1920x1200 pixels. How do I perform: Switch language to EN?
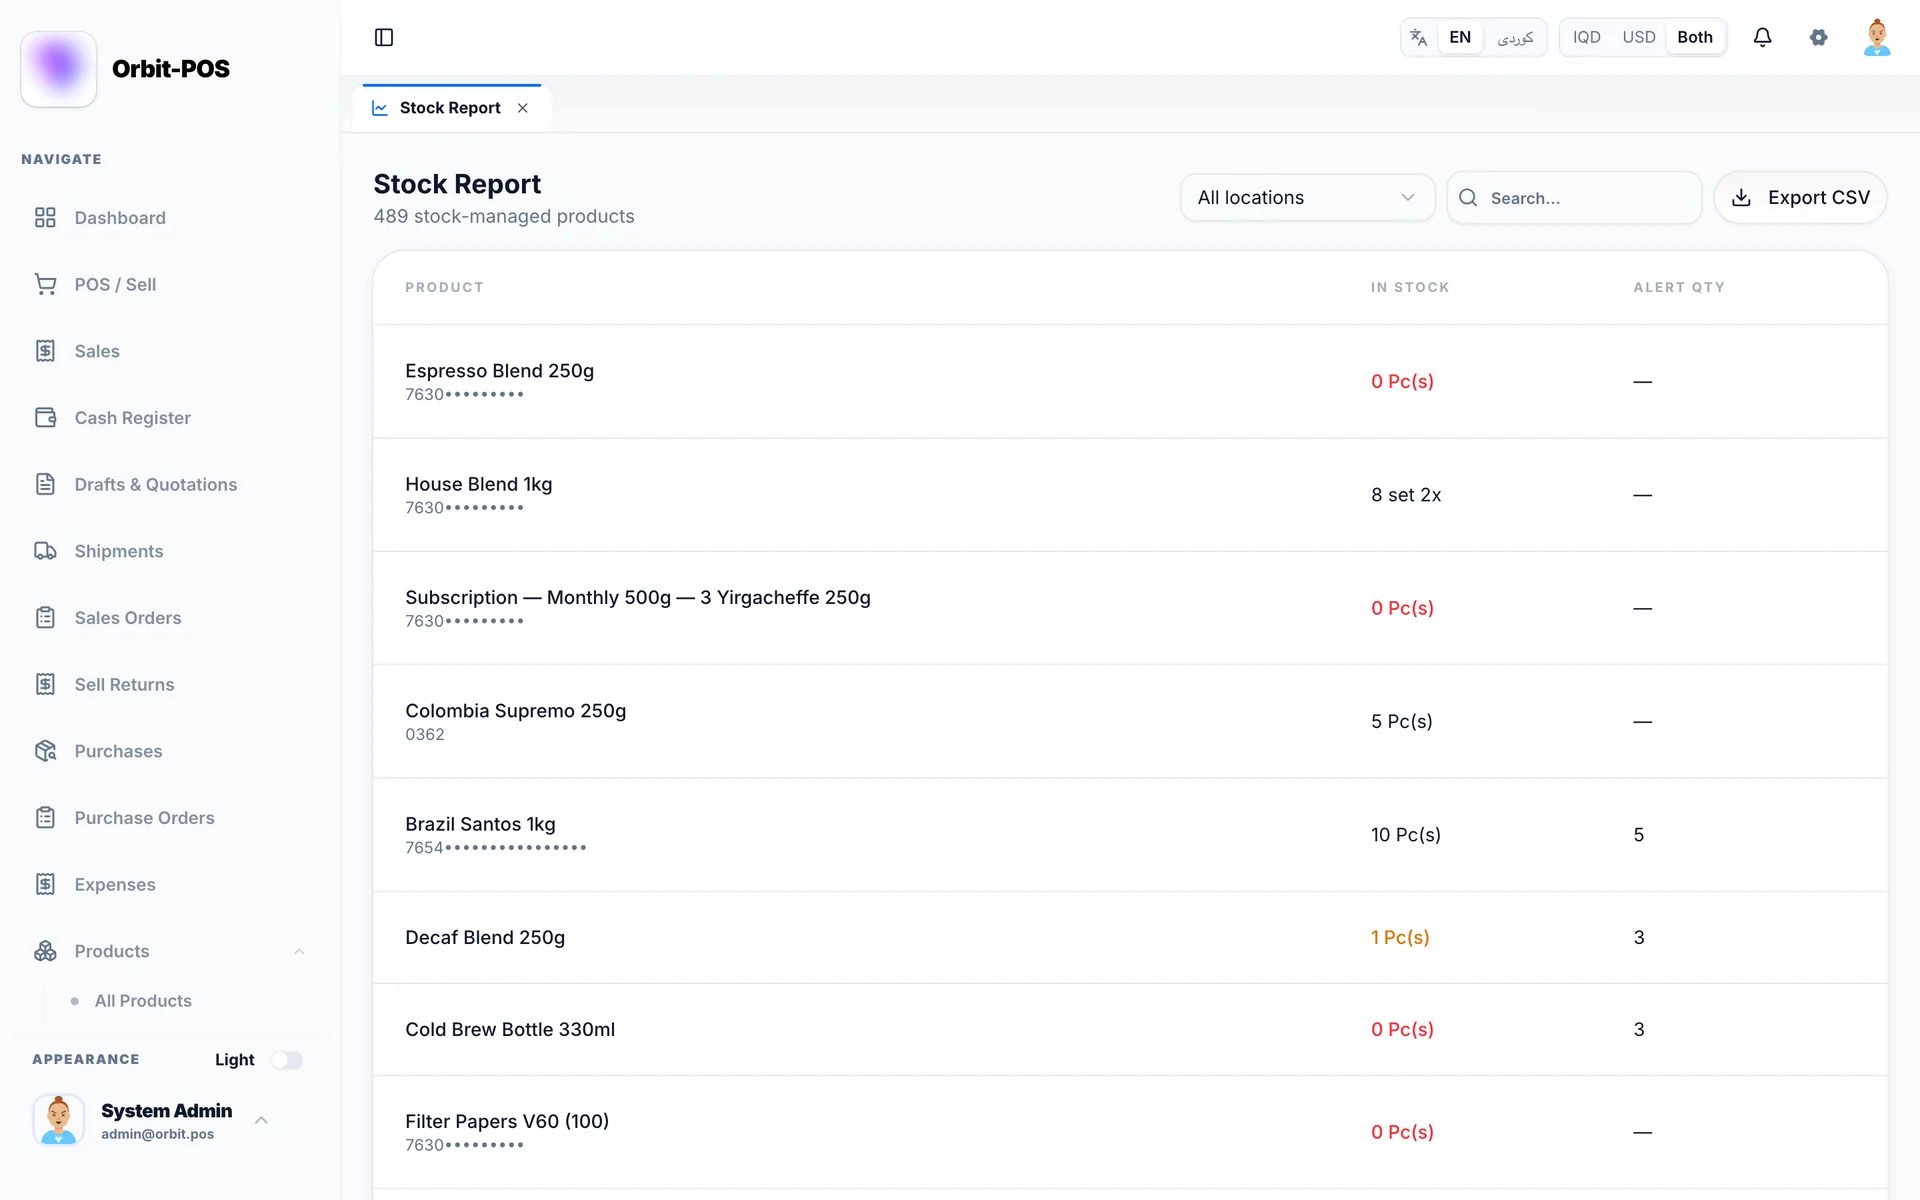tap(1460, 37)
